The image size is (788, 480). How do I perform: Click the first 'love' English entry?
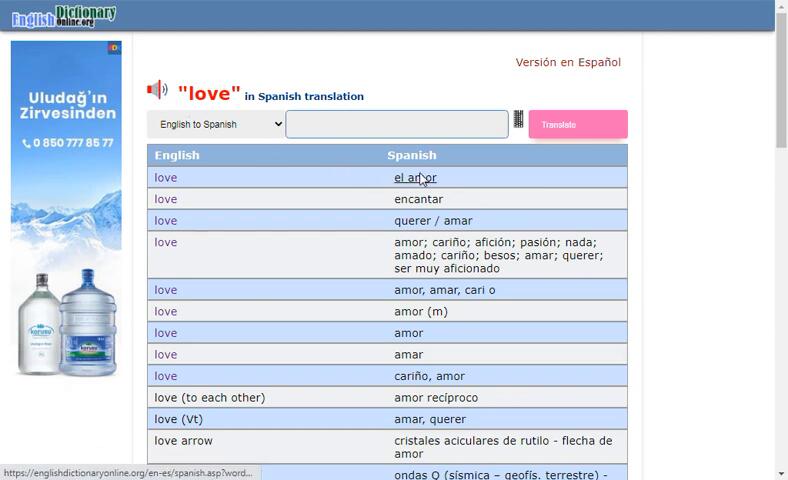click(x=166, y=178)
